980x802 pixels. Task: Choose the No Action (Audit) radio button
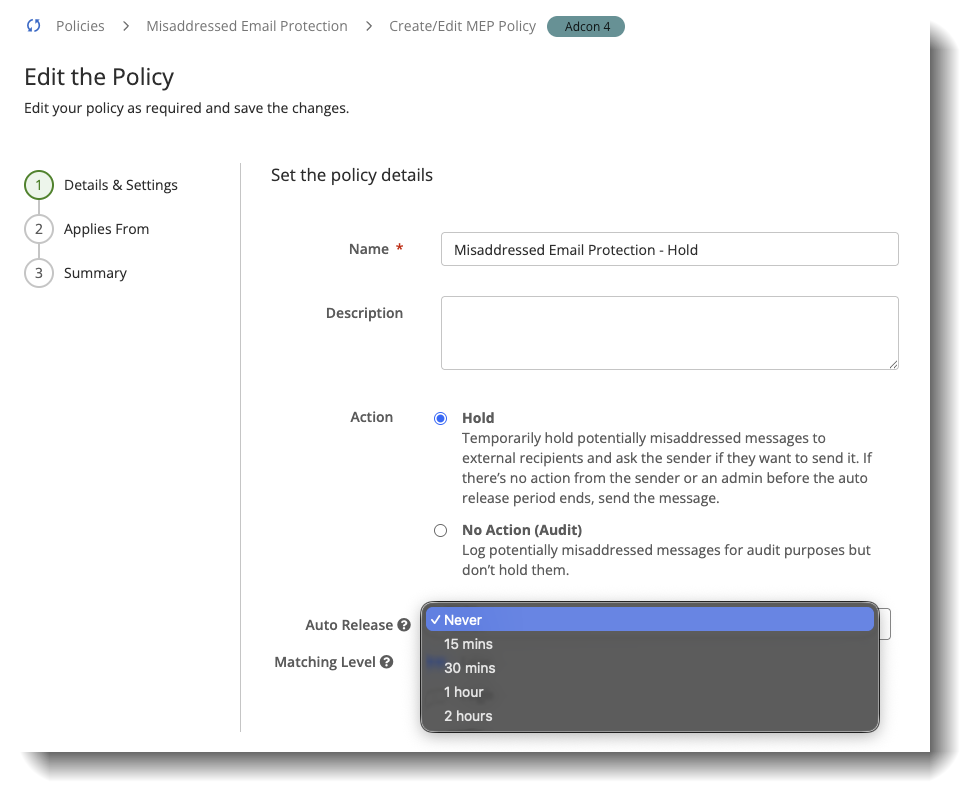click(441, 531)
